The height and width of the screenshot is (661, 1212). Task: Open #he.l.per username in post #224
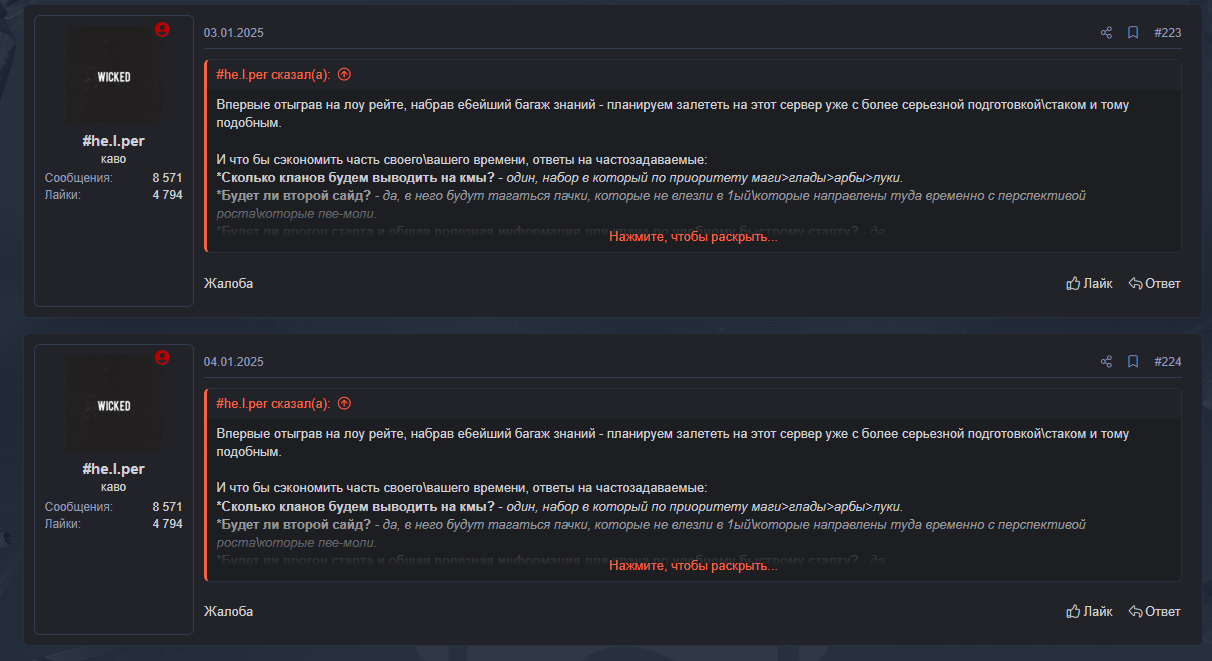(x=113, y=469)
